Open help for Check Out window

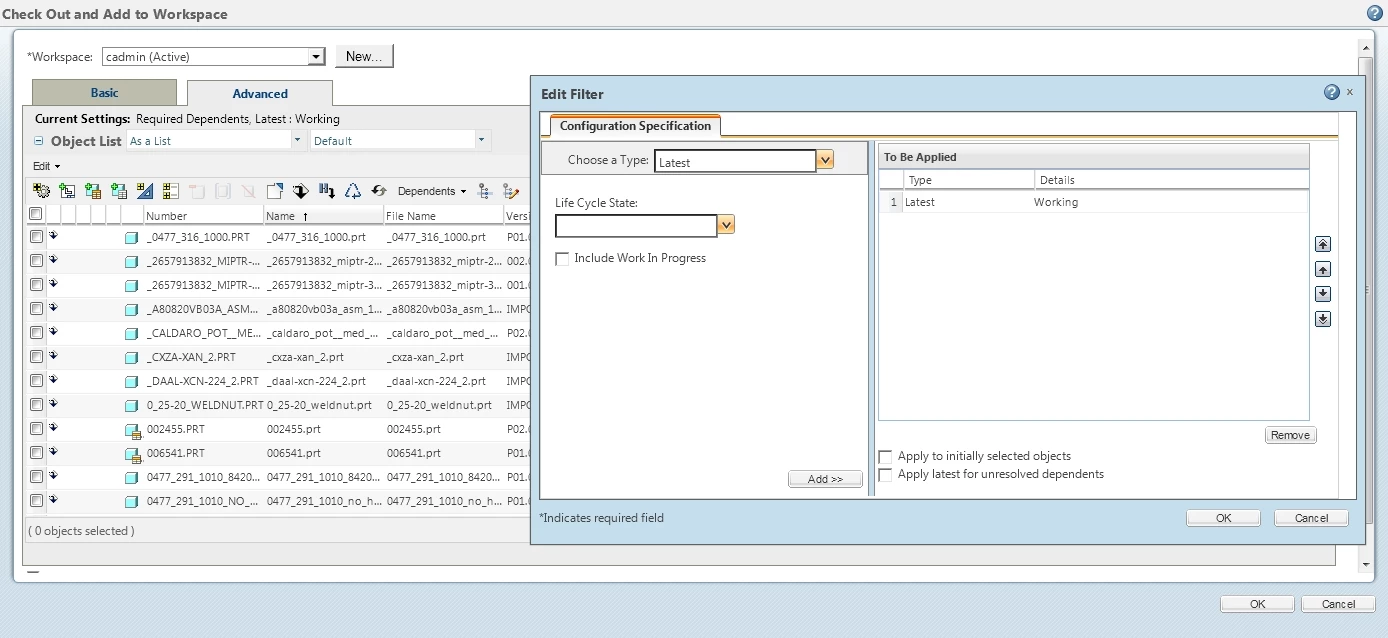1375,13
